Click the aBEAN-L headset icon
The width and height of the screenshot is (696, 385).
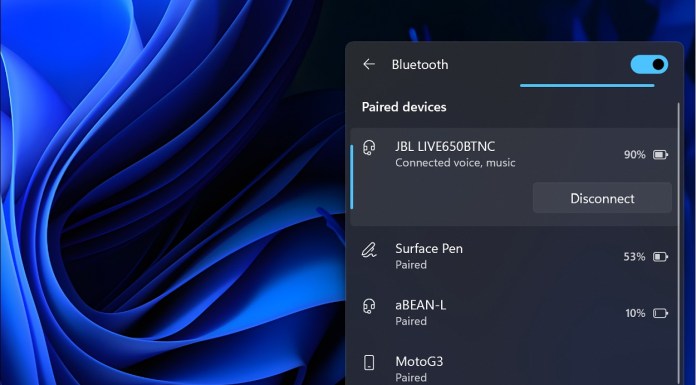[369, 306]
